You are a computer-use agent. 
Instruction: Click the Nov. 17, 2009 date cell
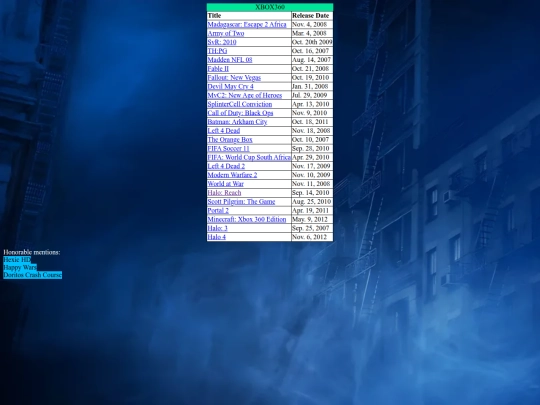[312, 166]
